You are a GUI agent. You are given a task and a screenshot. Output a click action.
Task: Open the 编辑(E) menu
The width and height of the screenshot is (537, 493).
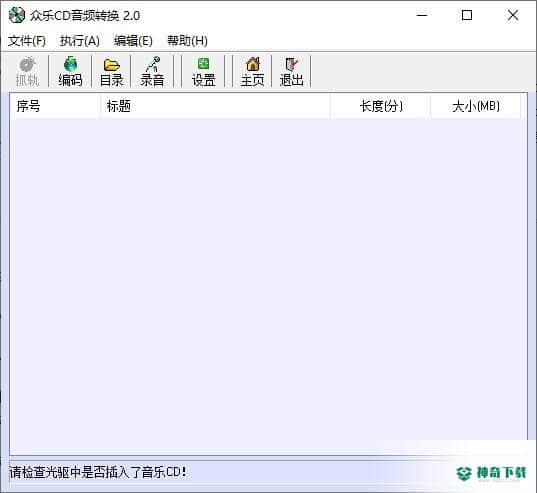133,41
